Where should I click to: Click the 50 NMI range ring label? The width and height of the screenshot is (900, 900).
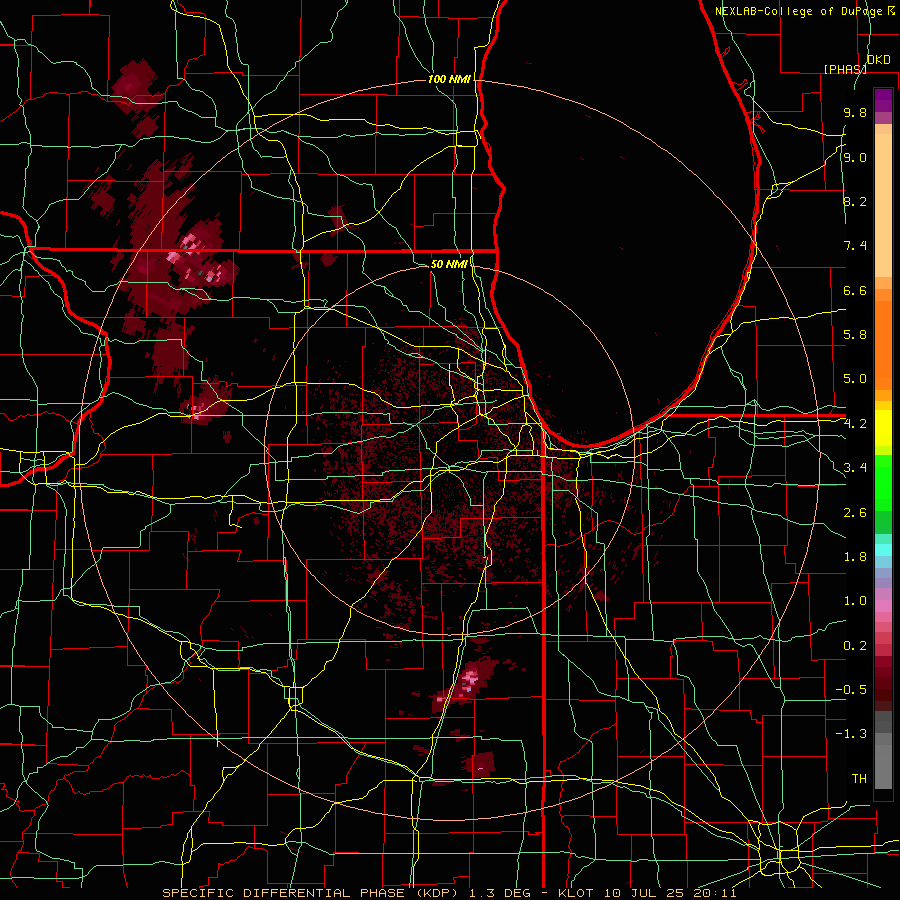click(x=449, y=264)
